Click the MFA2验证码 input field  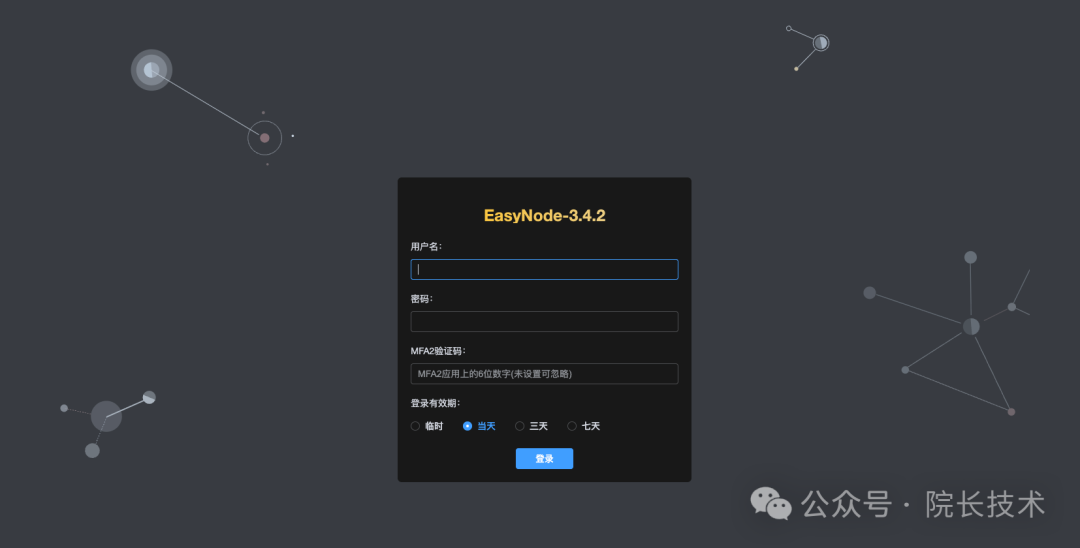544,374
